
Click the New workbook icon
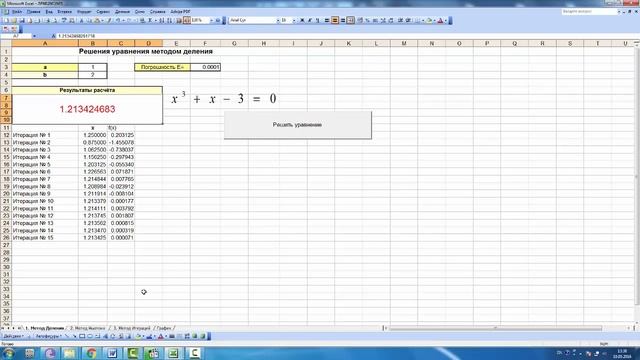coord(6,20)
